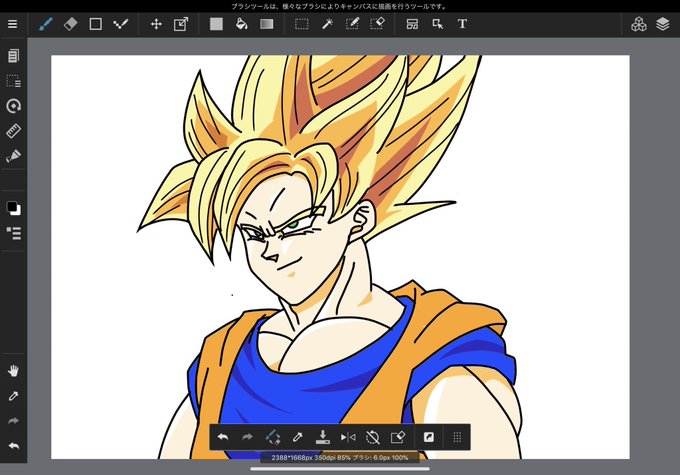
Task: Open the Edit menu page icon in sidebar
Action: [13, 56]
